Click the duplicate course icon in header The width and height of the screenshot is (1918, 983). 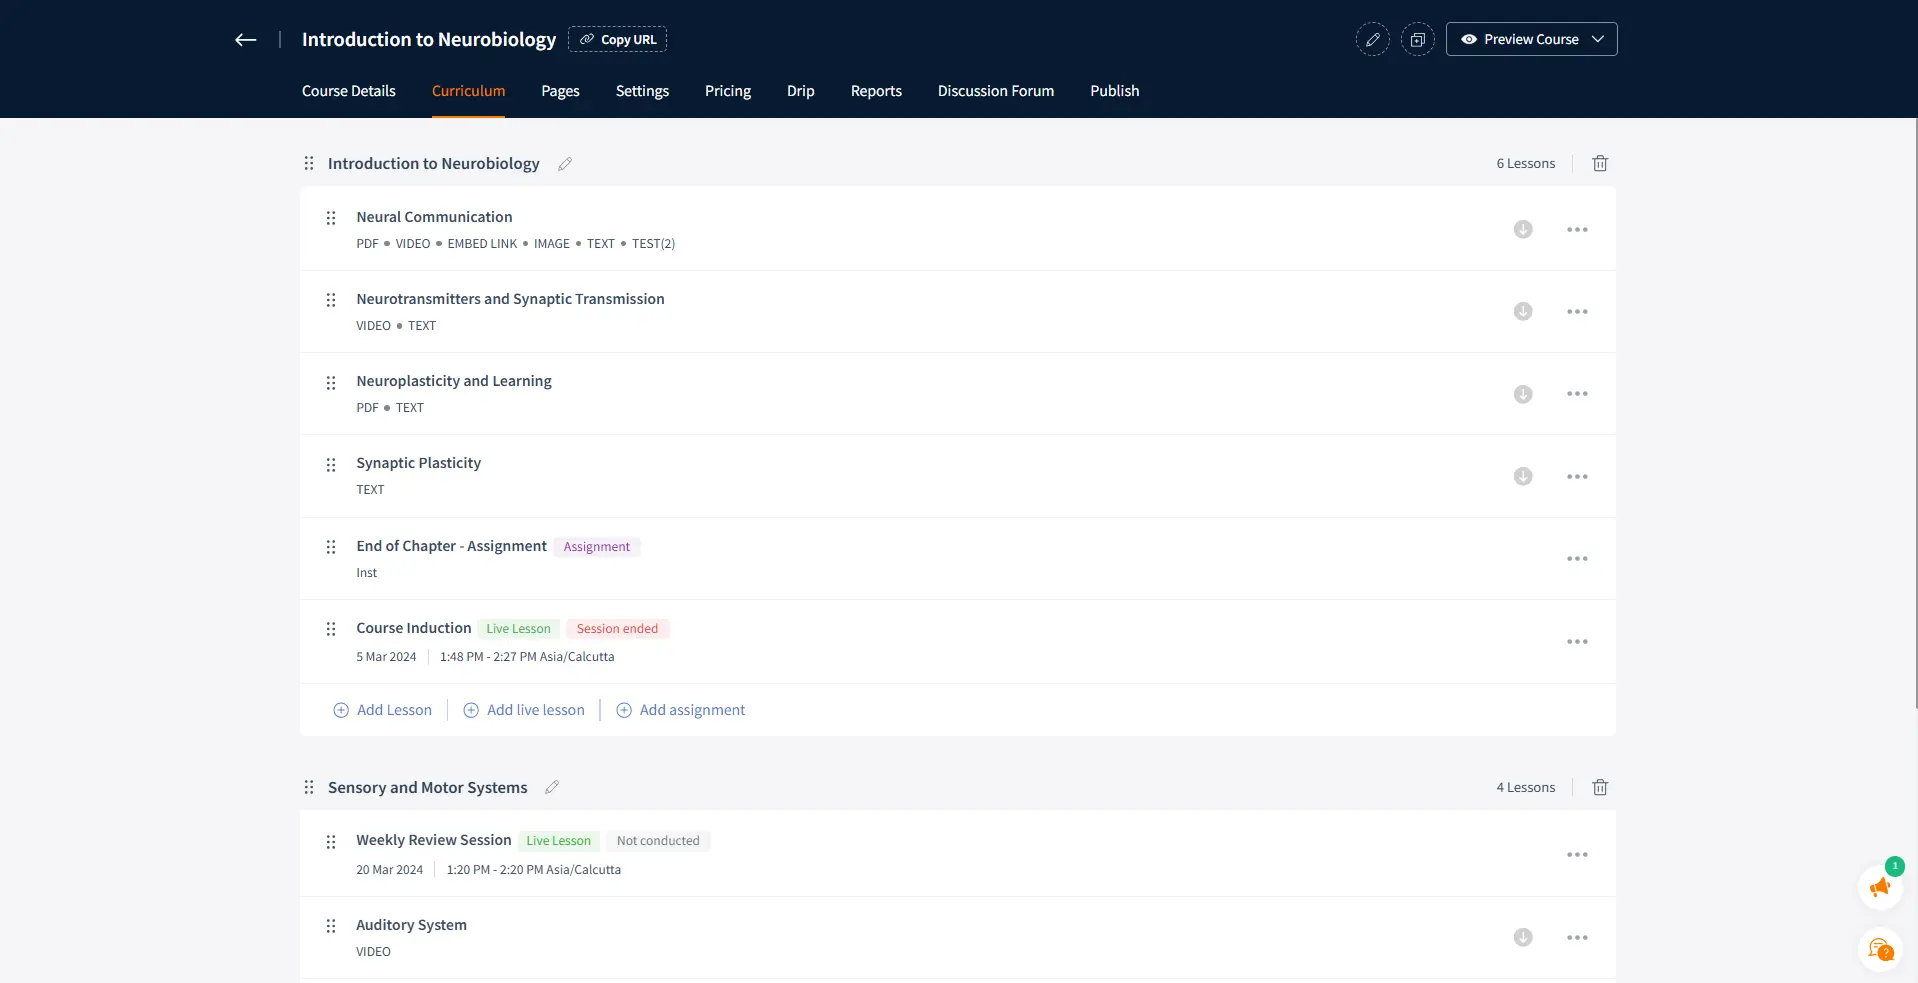click(x=1417, y=40)
